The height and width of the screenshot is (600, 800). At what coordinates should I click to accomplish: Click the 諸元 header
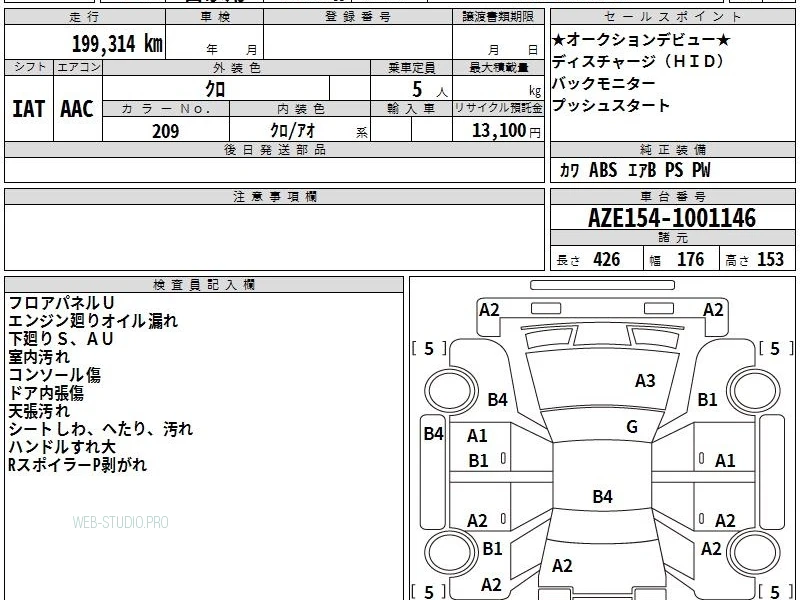[x=672, y=238]
